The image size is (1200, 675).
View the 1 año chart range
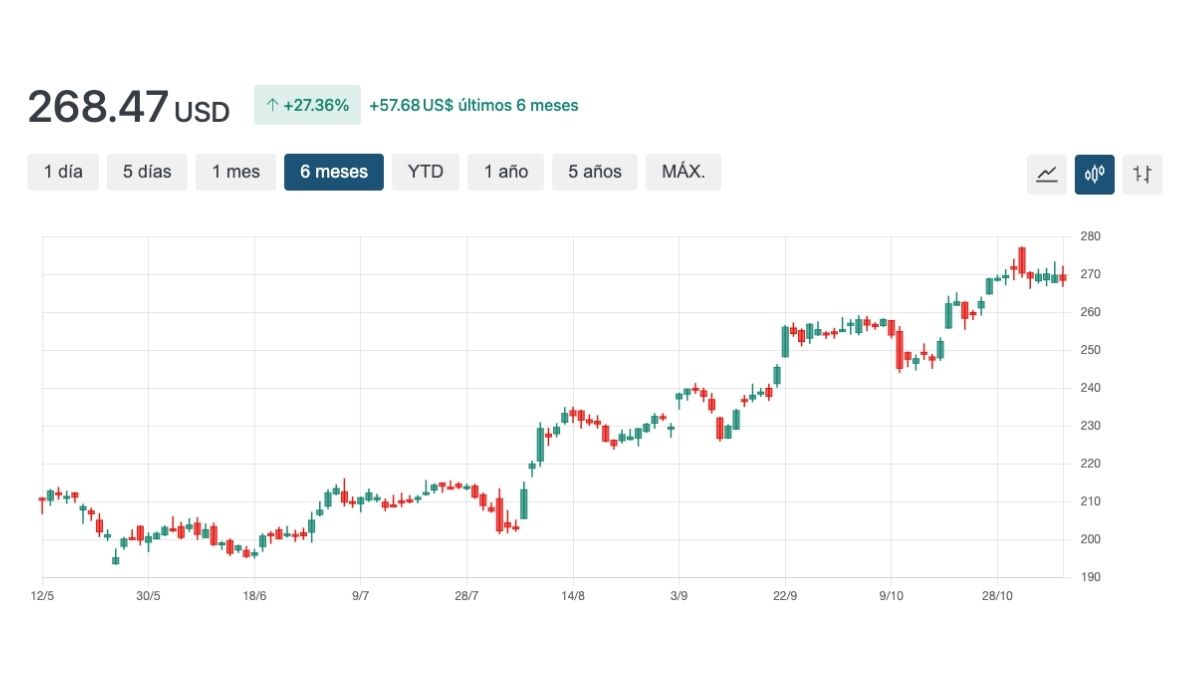(x=506, y=172)
